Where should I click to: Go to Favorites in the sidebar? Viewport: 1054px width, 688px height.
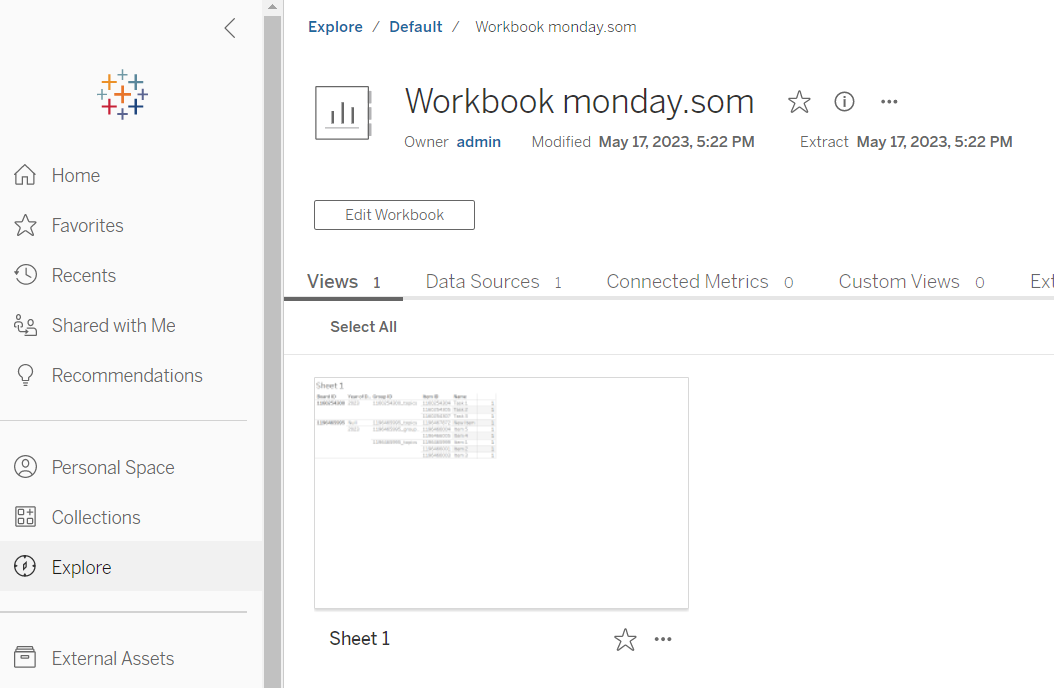click(87, 225)
